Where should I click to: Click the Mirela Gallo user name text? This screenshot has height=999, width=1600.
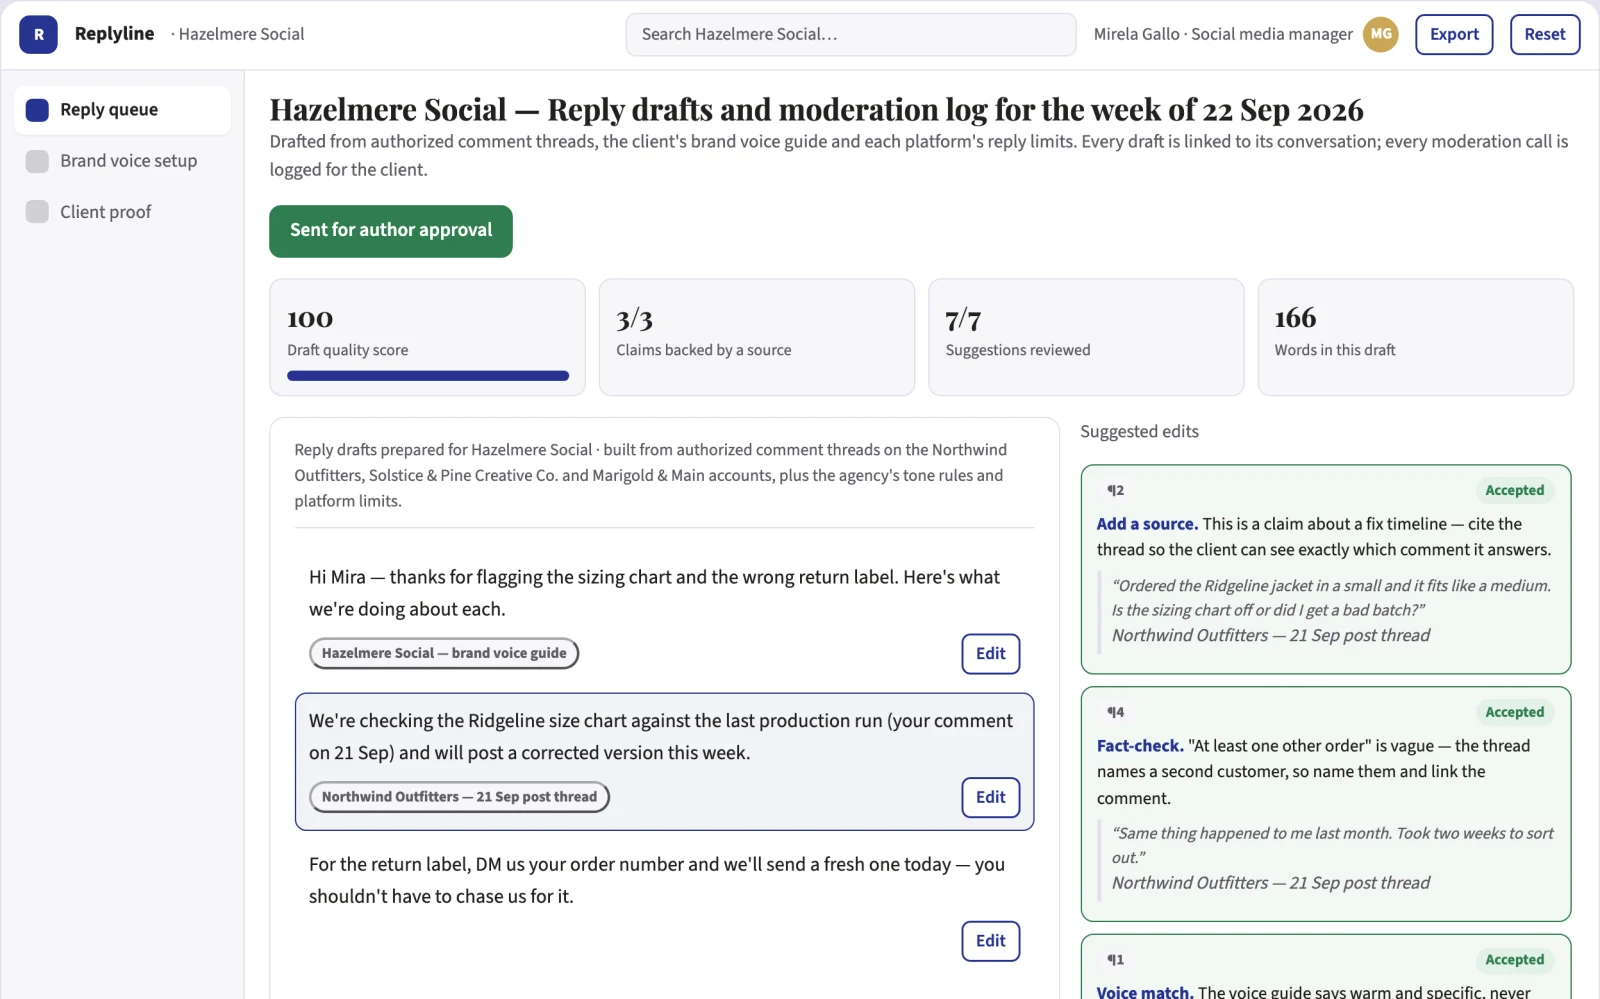pos(1136,34)
